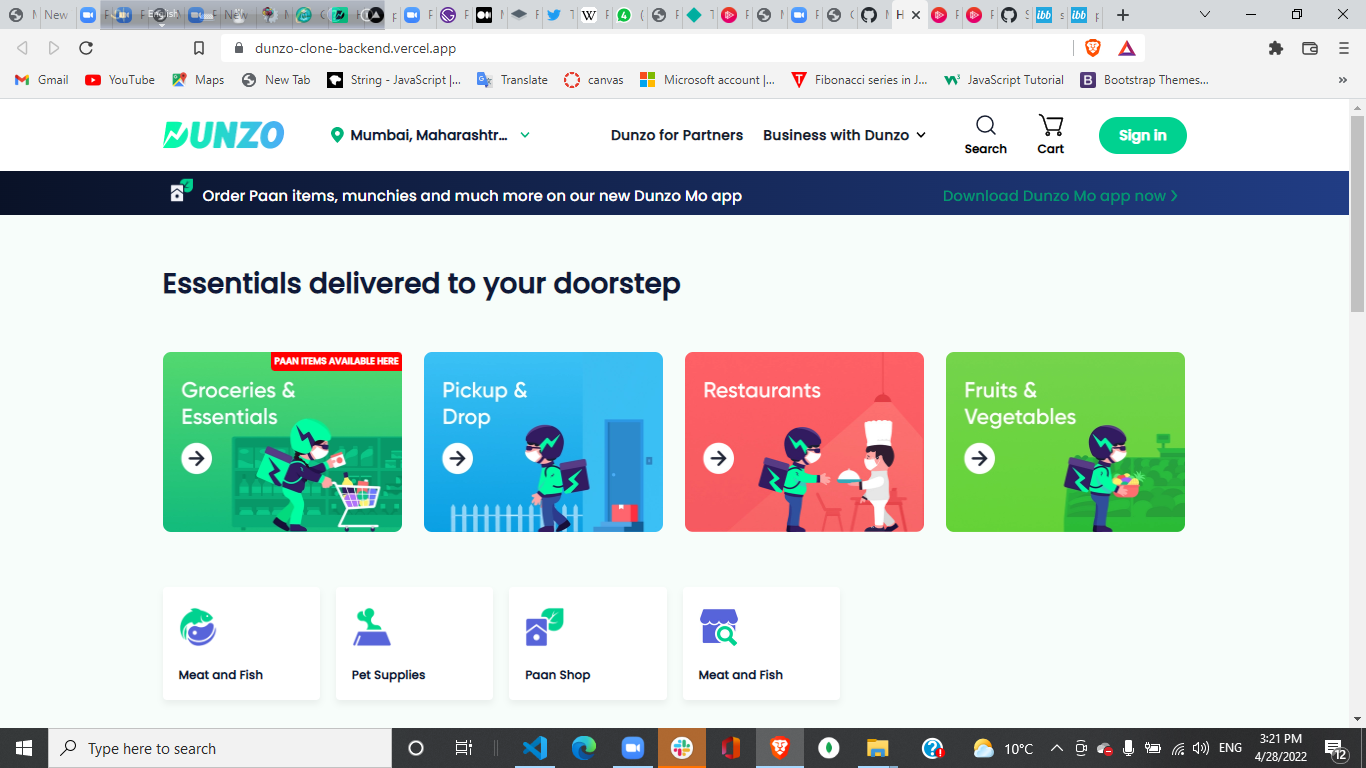Open the Bootstrap Themes bookmark

click(1145, 80)
